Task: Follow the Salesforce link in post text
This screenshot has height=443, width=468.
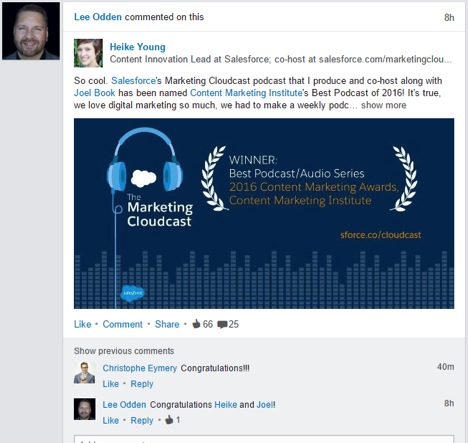Action: coord(133,81)
